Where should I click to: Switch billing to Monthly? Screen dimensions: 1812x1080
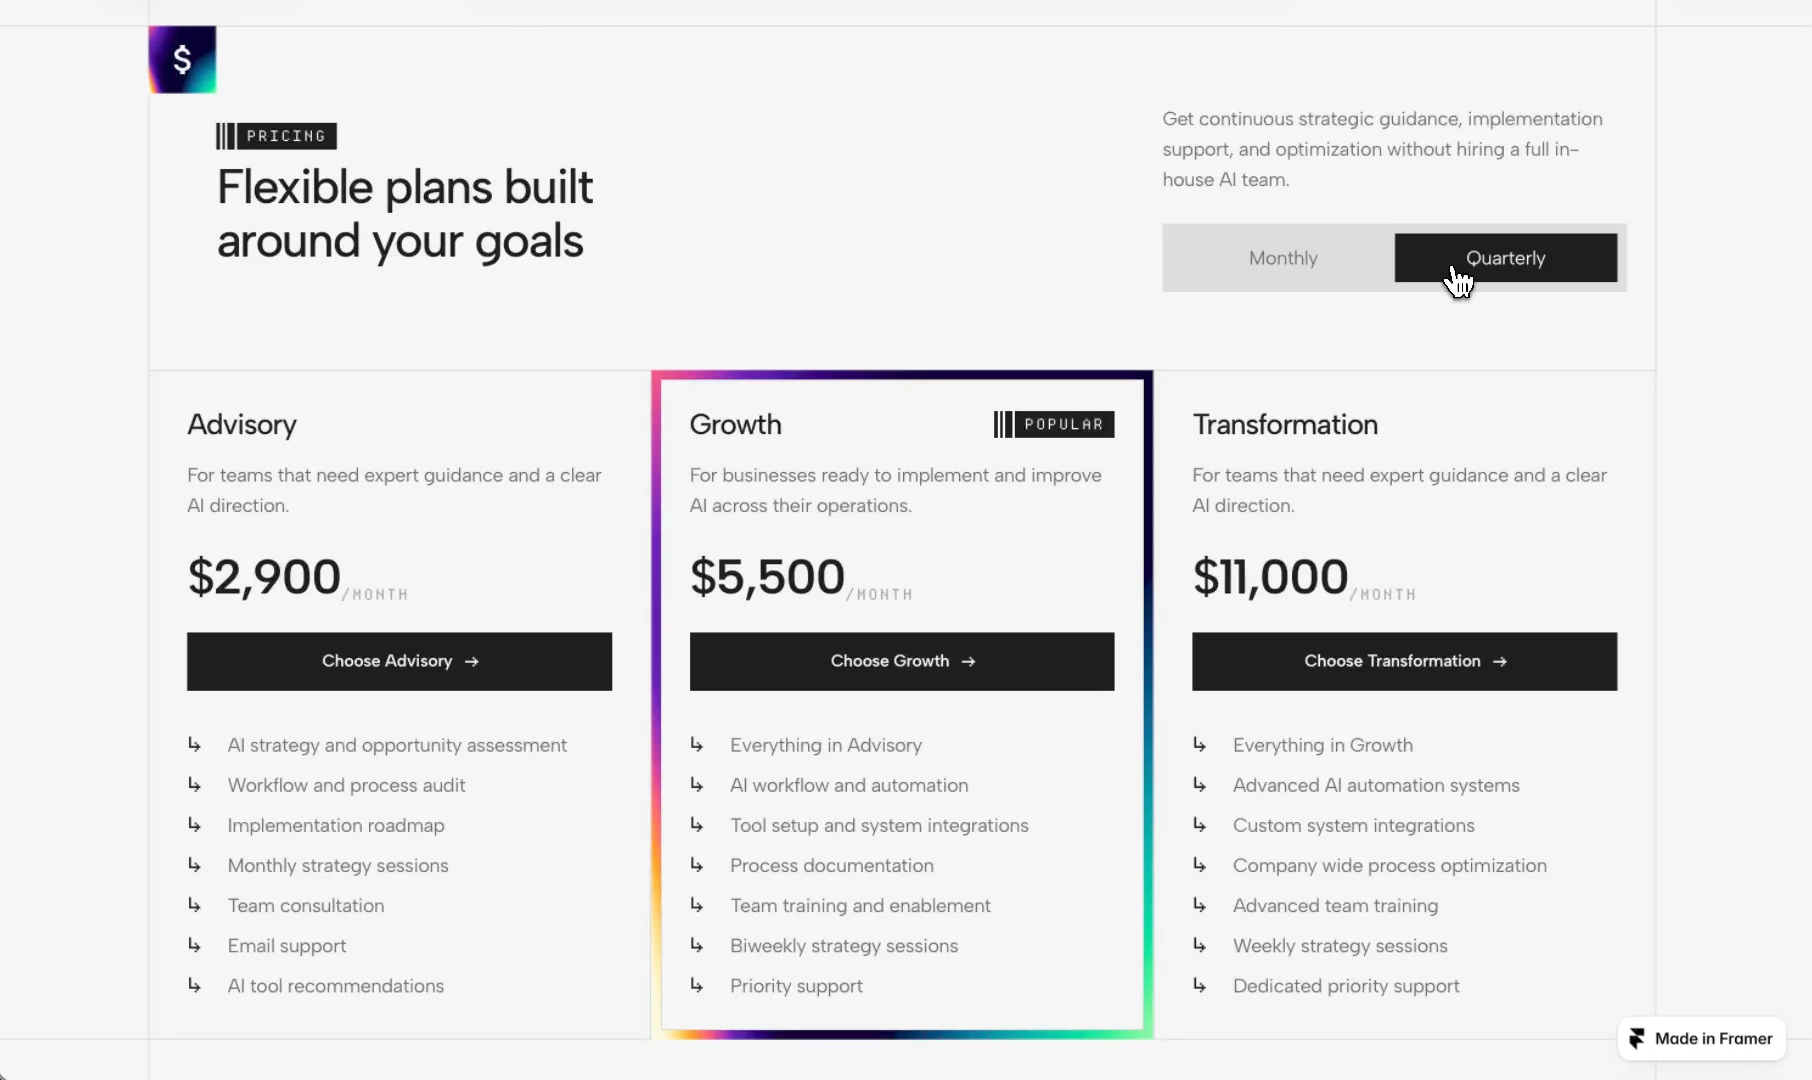tap(1283, 258)
